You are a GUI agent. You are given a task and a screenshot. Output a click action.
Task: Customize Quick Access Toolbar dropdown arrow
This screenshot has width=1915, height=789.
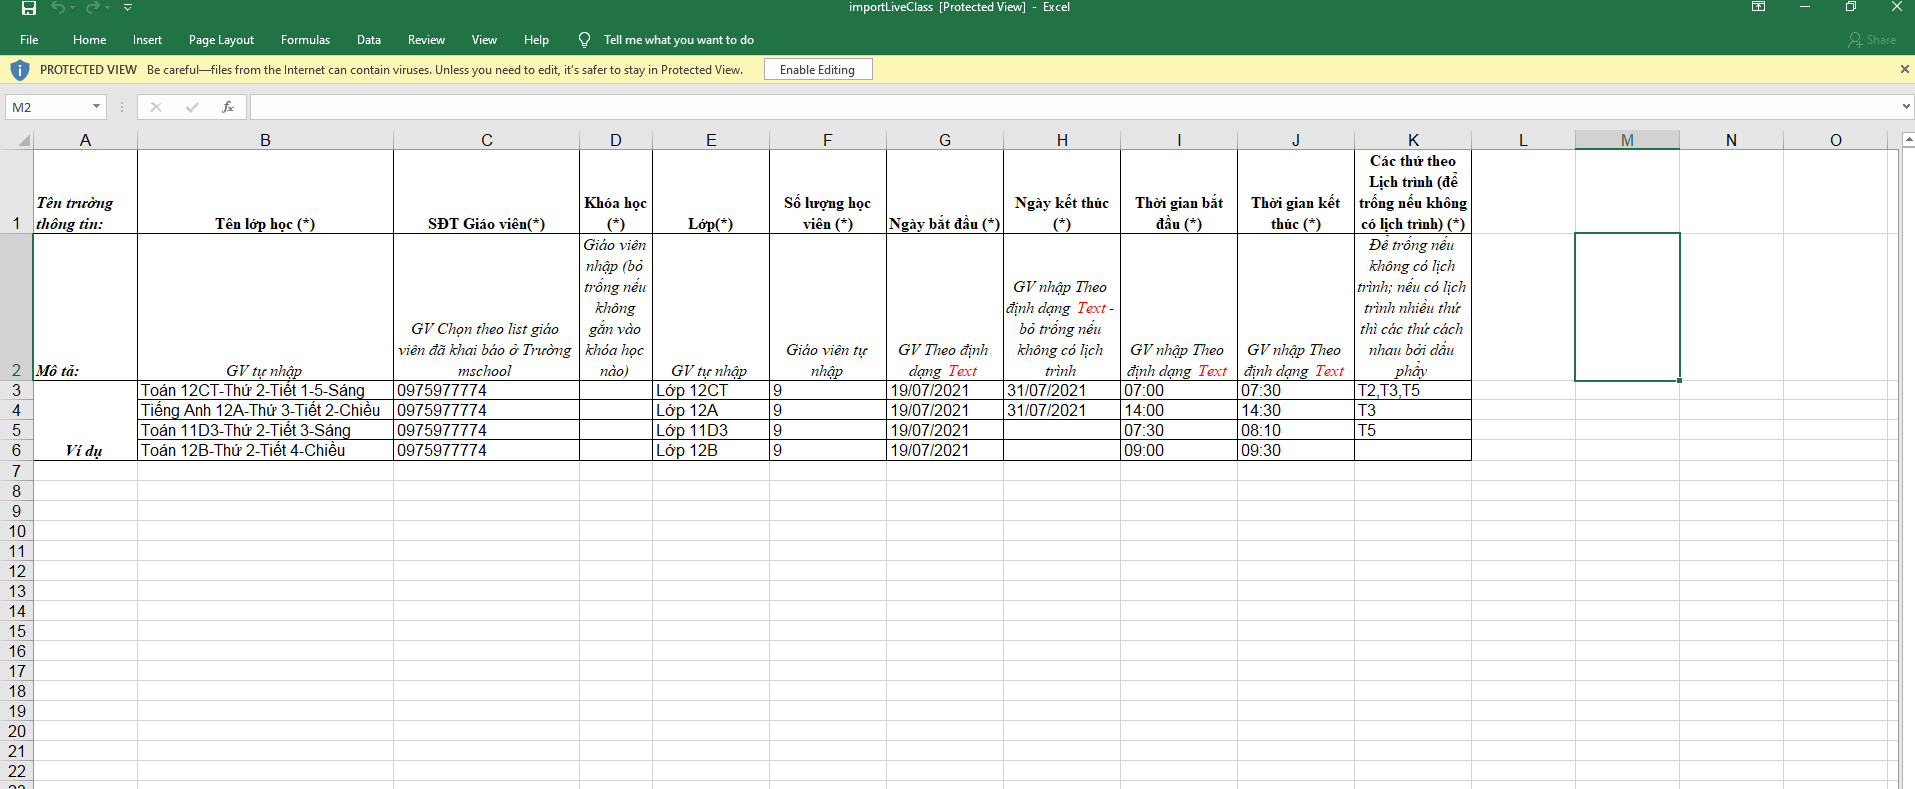pos(128,8)
